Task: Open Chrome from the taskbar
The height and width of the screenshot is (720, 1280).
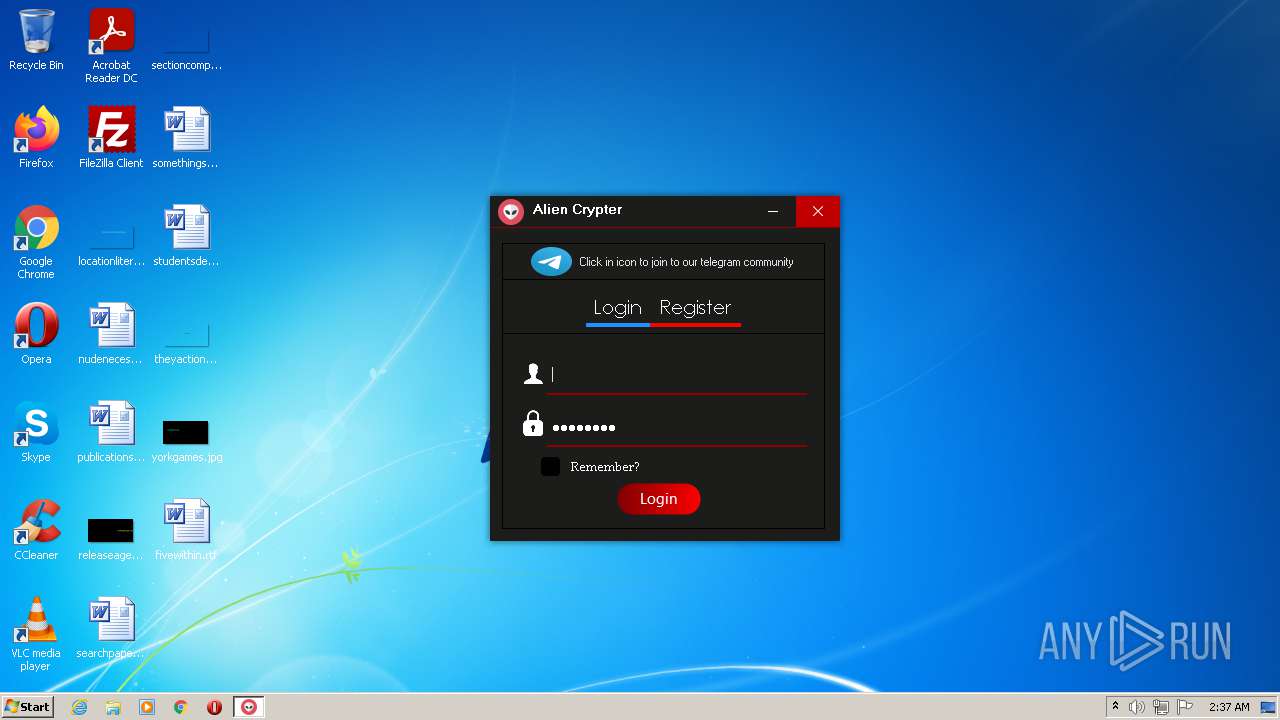Action: point(180,707)
